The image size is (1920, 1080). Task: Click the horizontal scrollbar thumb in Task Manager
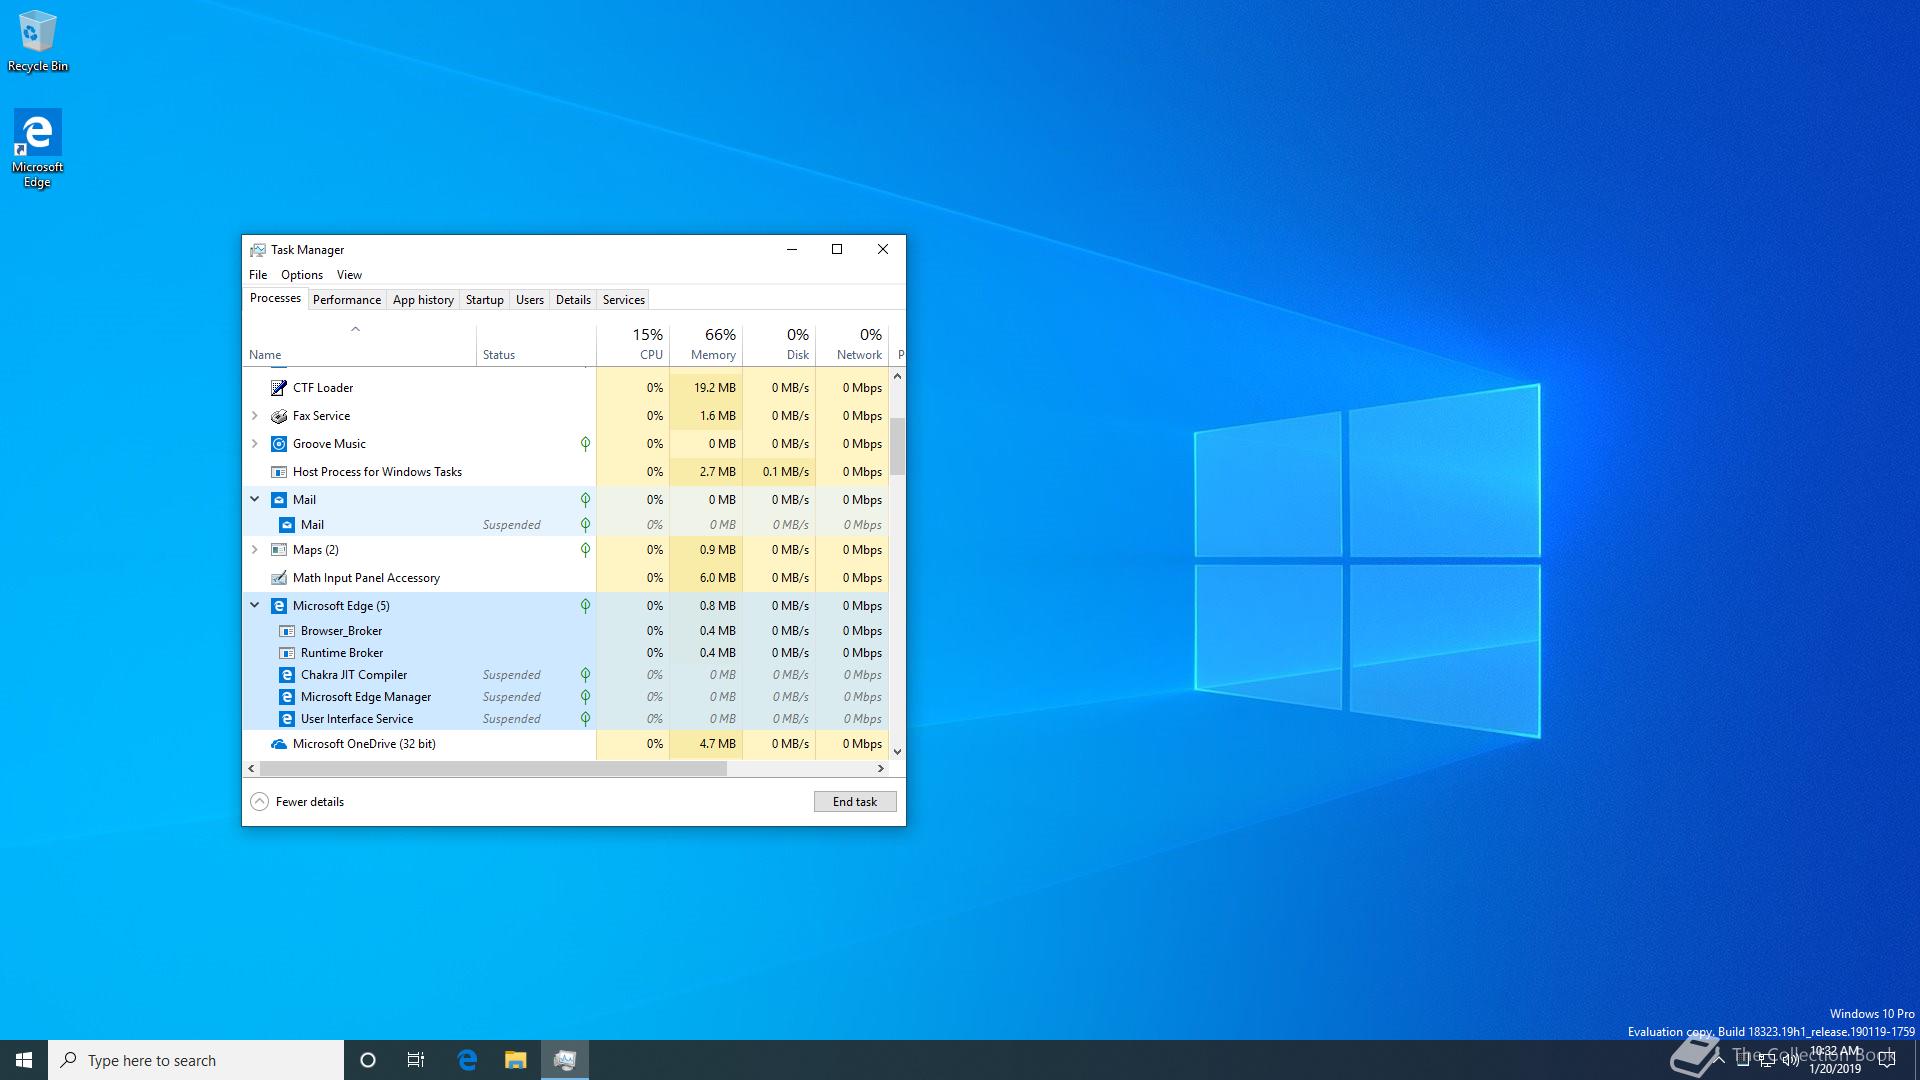pyautogui.click(x=493, y=769)
